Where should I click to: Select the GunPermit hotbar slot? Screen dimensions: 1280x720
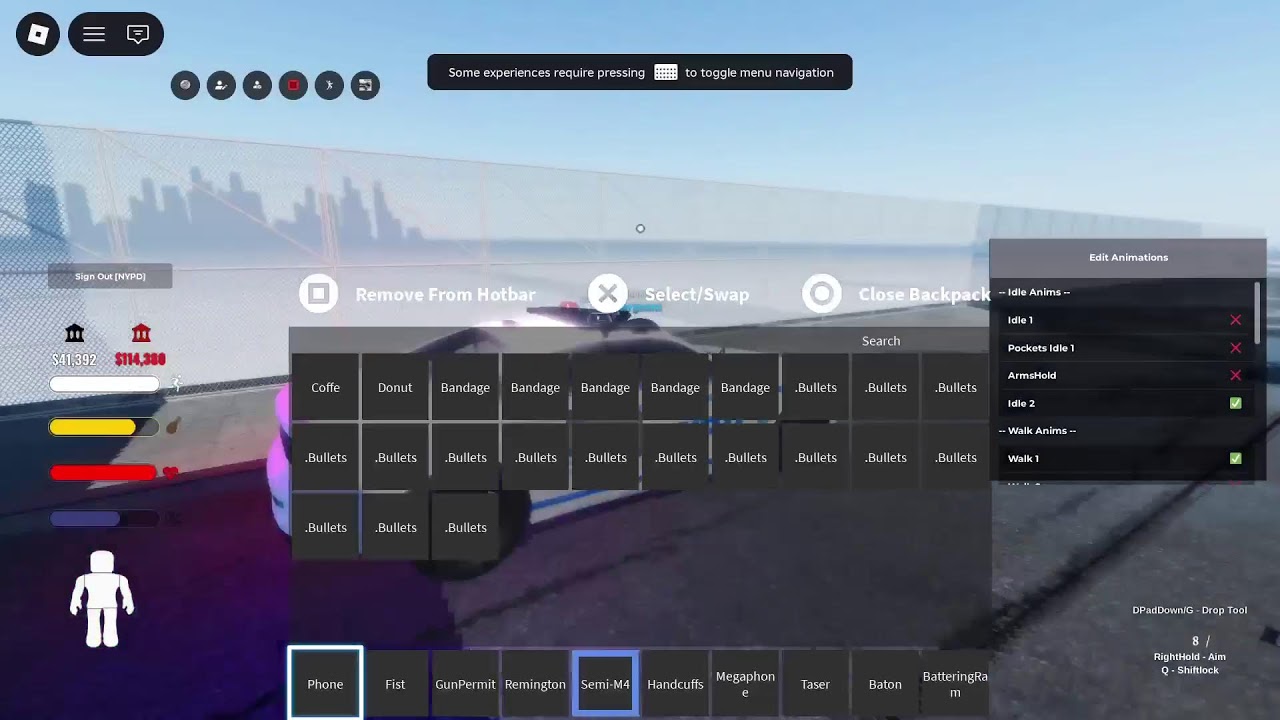(465, 684)
